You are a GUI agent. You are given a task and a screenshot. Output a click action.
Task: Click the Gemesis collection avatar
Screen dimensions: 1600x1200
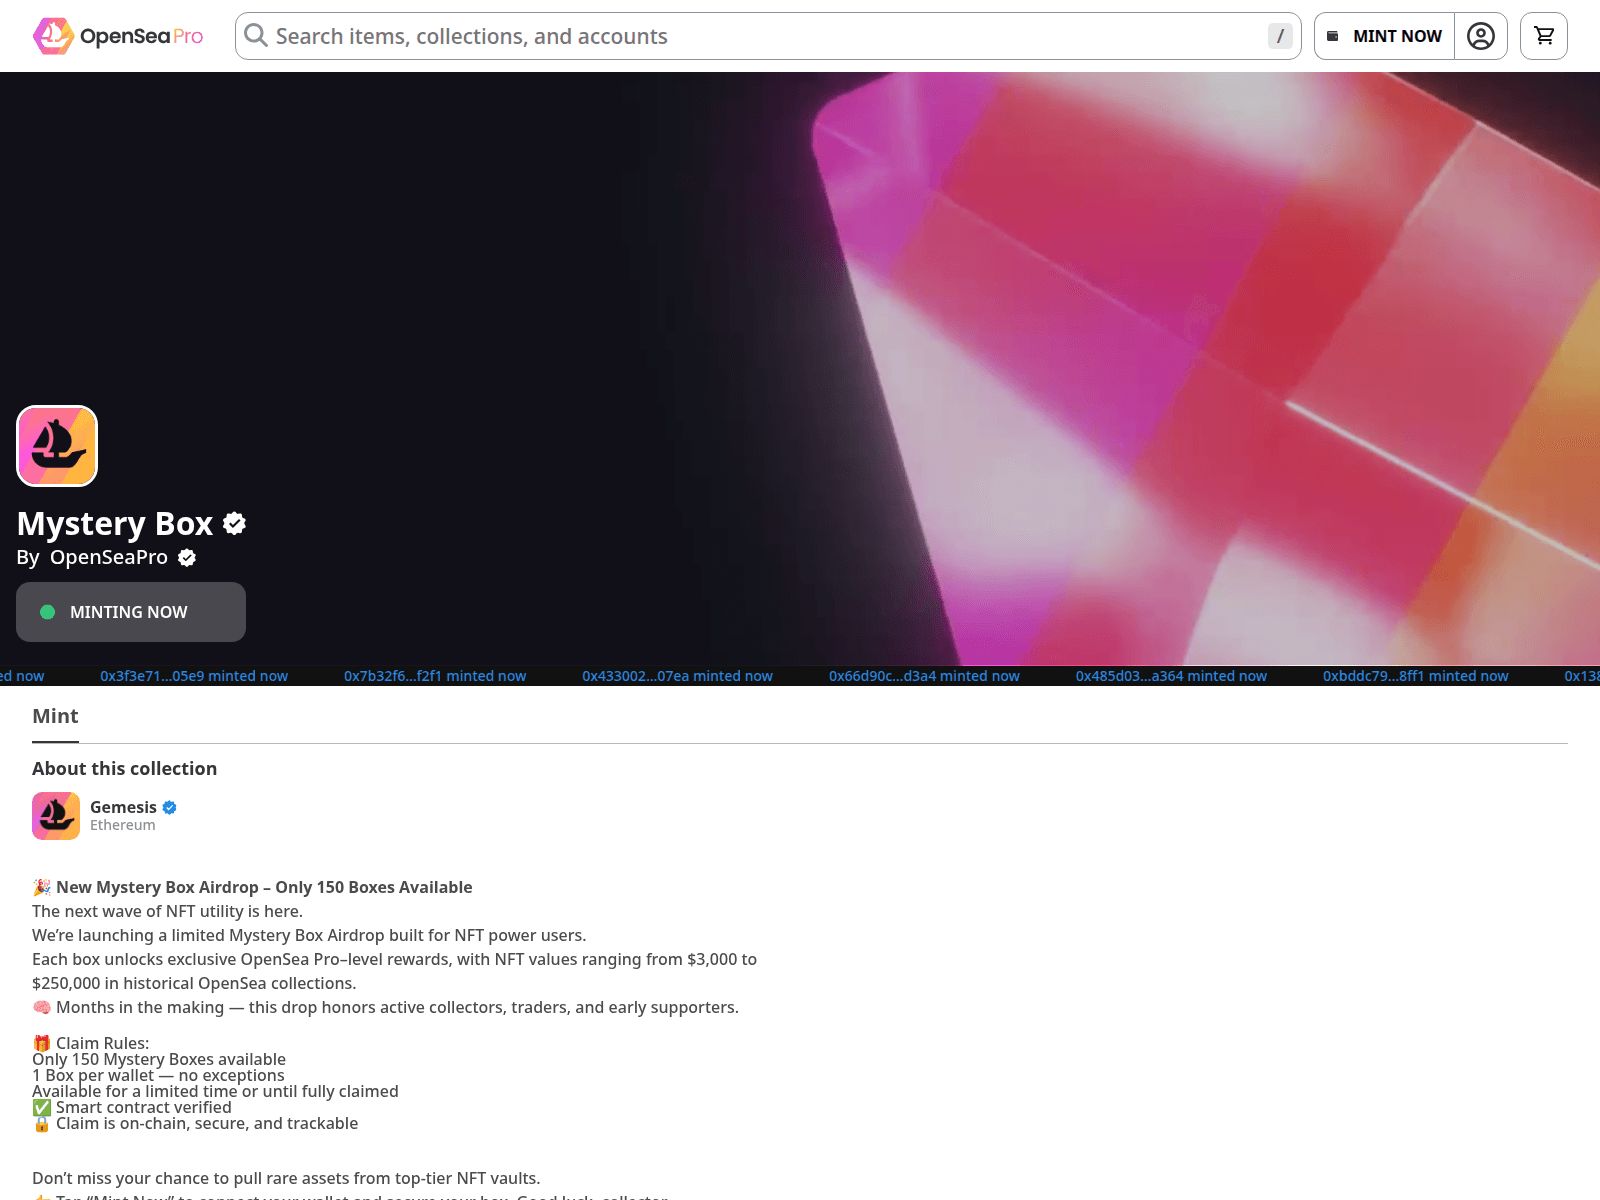[56, 816]
